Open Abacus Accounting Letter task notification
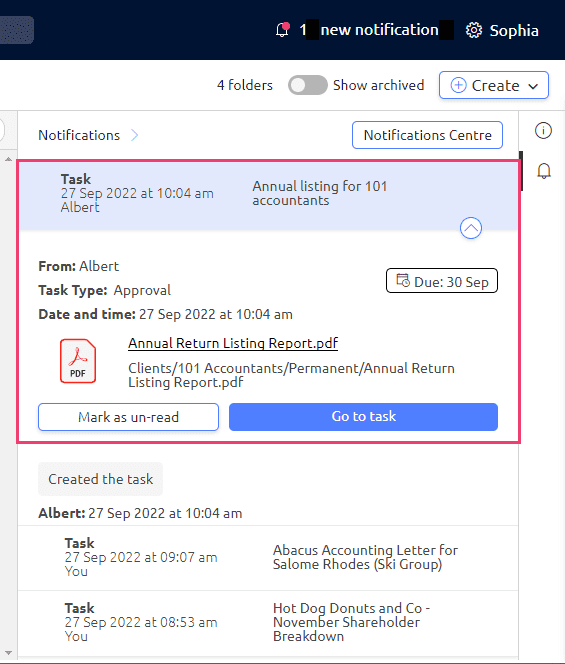The image size is (565, 664). click(x=268, y=558)
